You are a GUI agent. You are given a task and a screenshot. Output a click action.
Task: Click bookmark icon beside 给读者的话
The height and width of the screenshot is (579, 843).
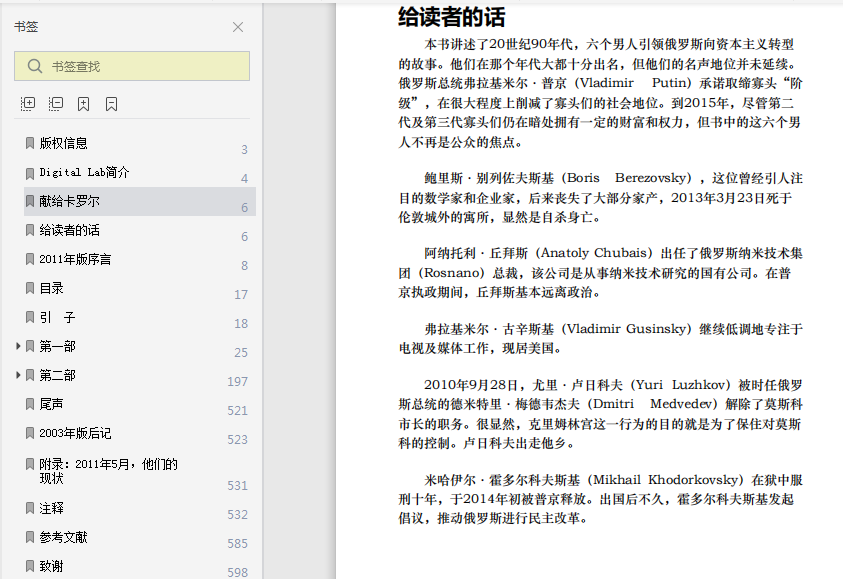click(30, 230)
